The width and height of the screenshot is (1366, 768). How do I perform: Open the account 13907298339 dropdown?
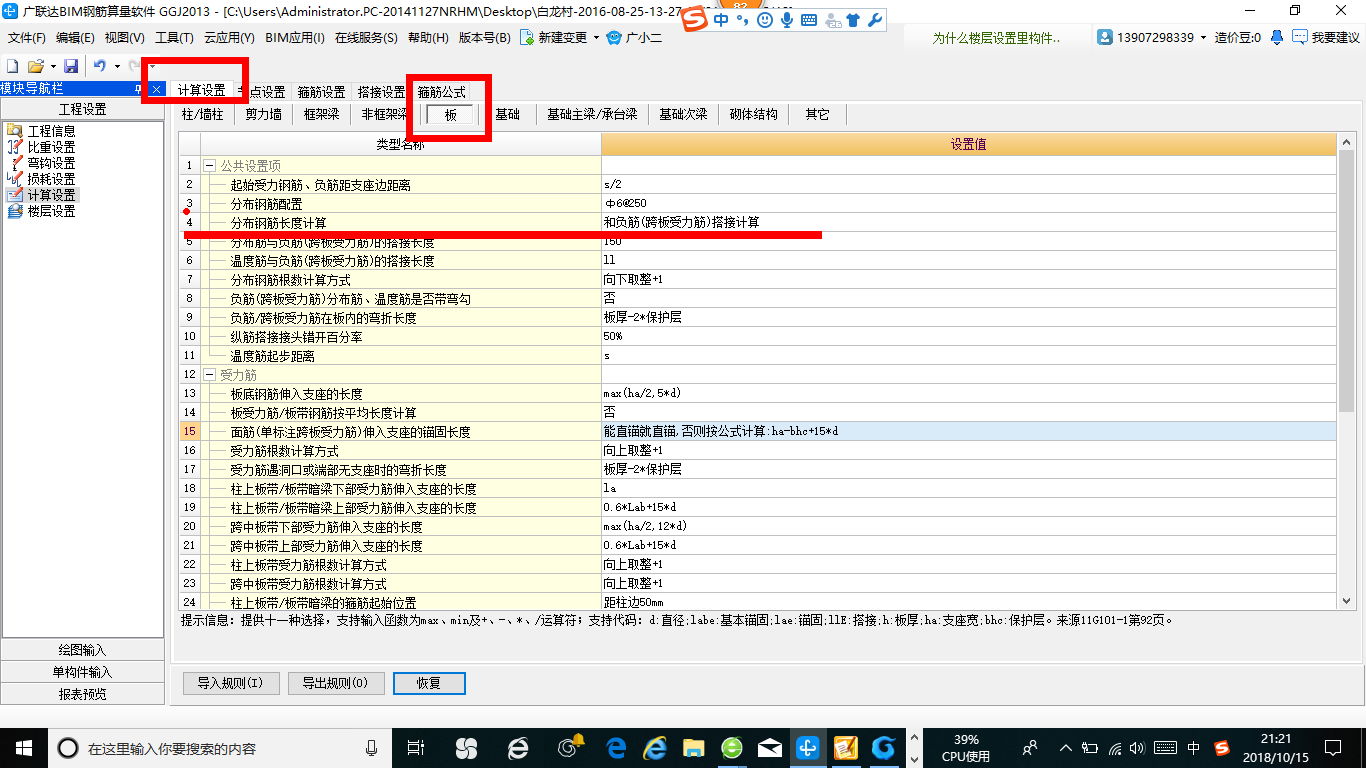(1203, 38)
